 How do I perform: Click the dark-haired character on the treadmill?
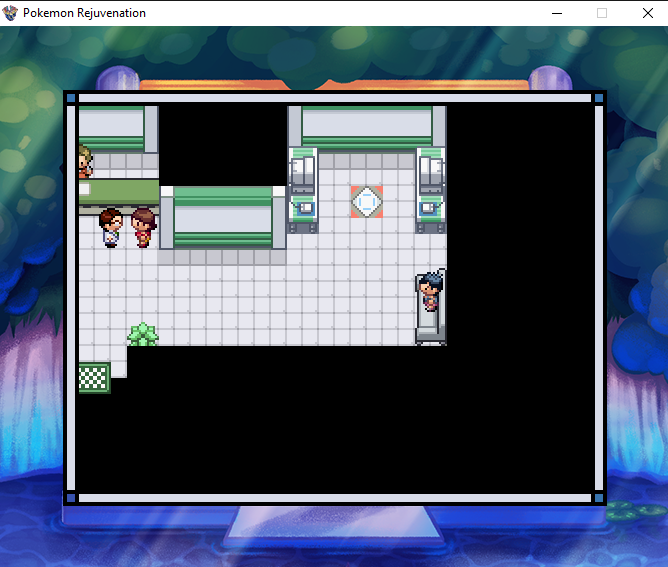(431, 291)
